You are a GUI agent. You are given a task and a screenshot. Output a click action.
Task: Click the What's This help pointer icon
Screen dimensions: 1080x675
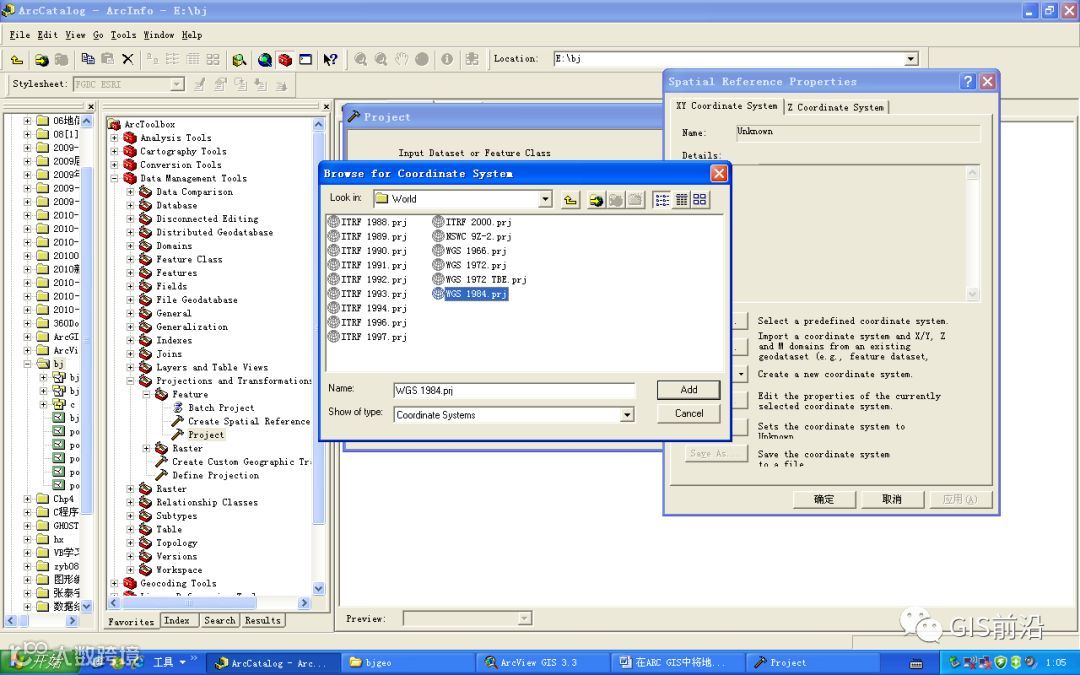coord(331,59)
